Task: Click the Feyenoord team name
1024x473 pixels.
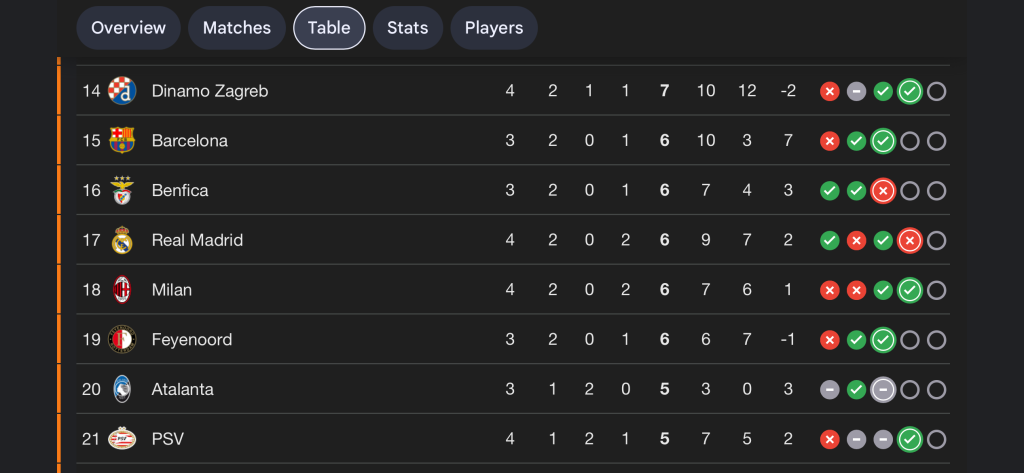Action: pyautogui.click(x=192, y=340)
